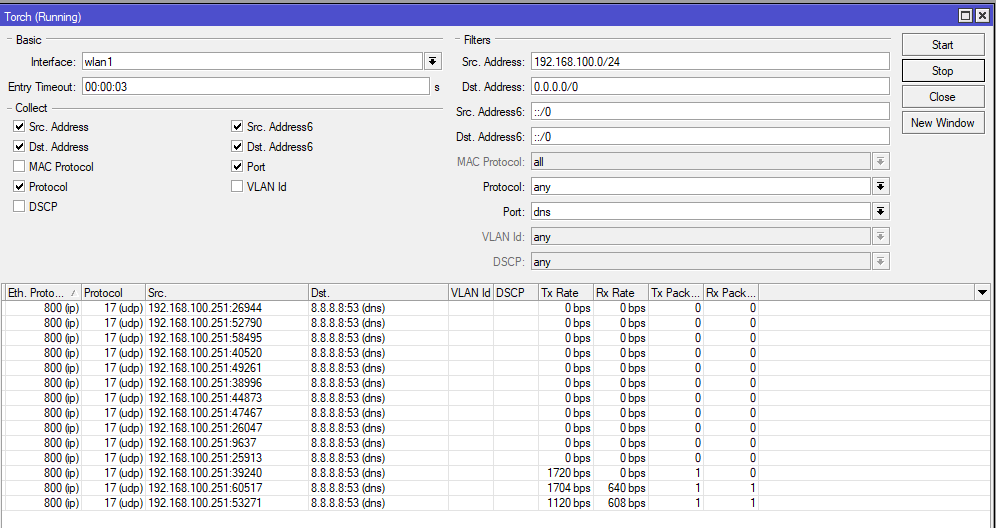Click the VLAN Id filter dropdown arrow
996x528 pixels.
point(880,236)
